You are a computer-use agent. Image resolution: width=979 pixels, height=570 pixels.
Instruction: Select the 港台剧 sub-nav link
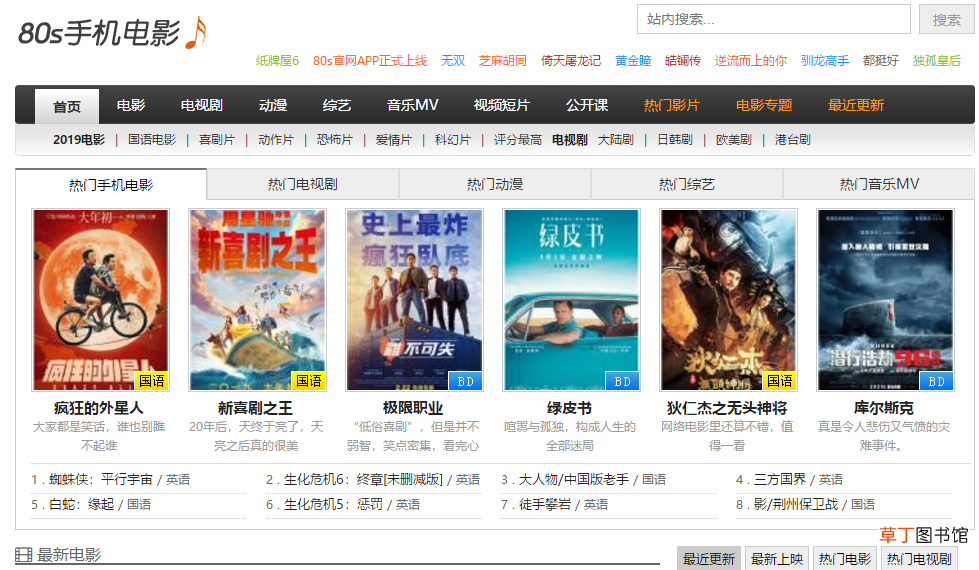click(x=792, y=140)
